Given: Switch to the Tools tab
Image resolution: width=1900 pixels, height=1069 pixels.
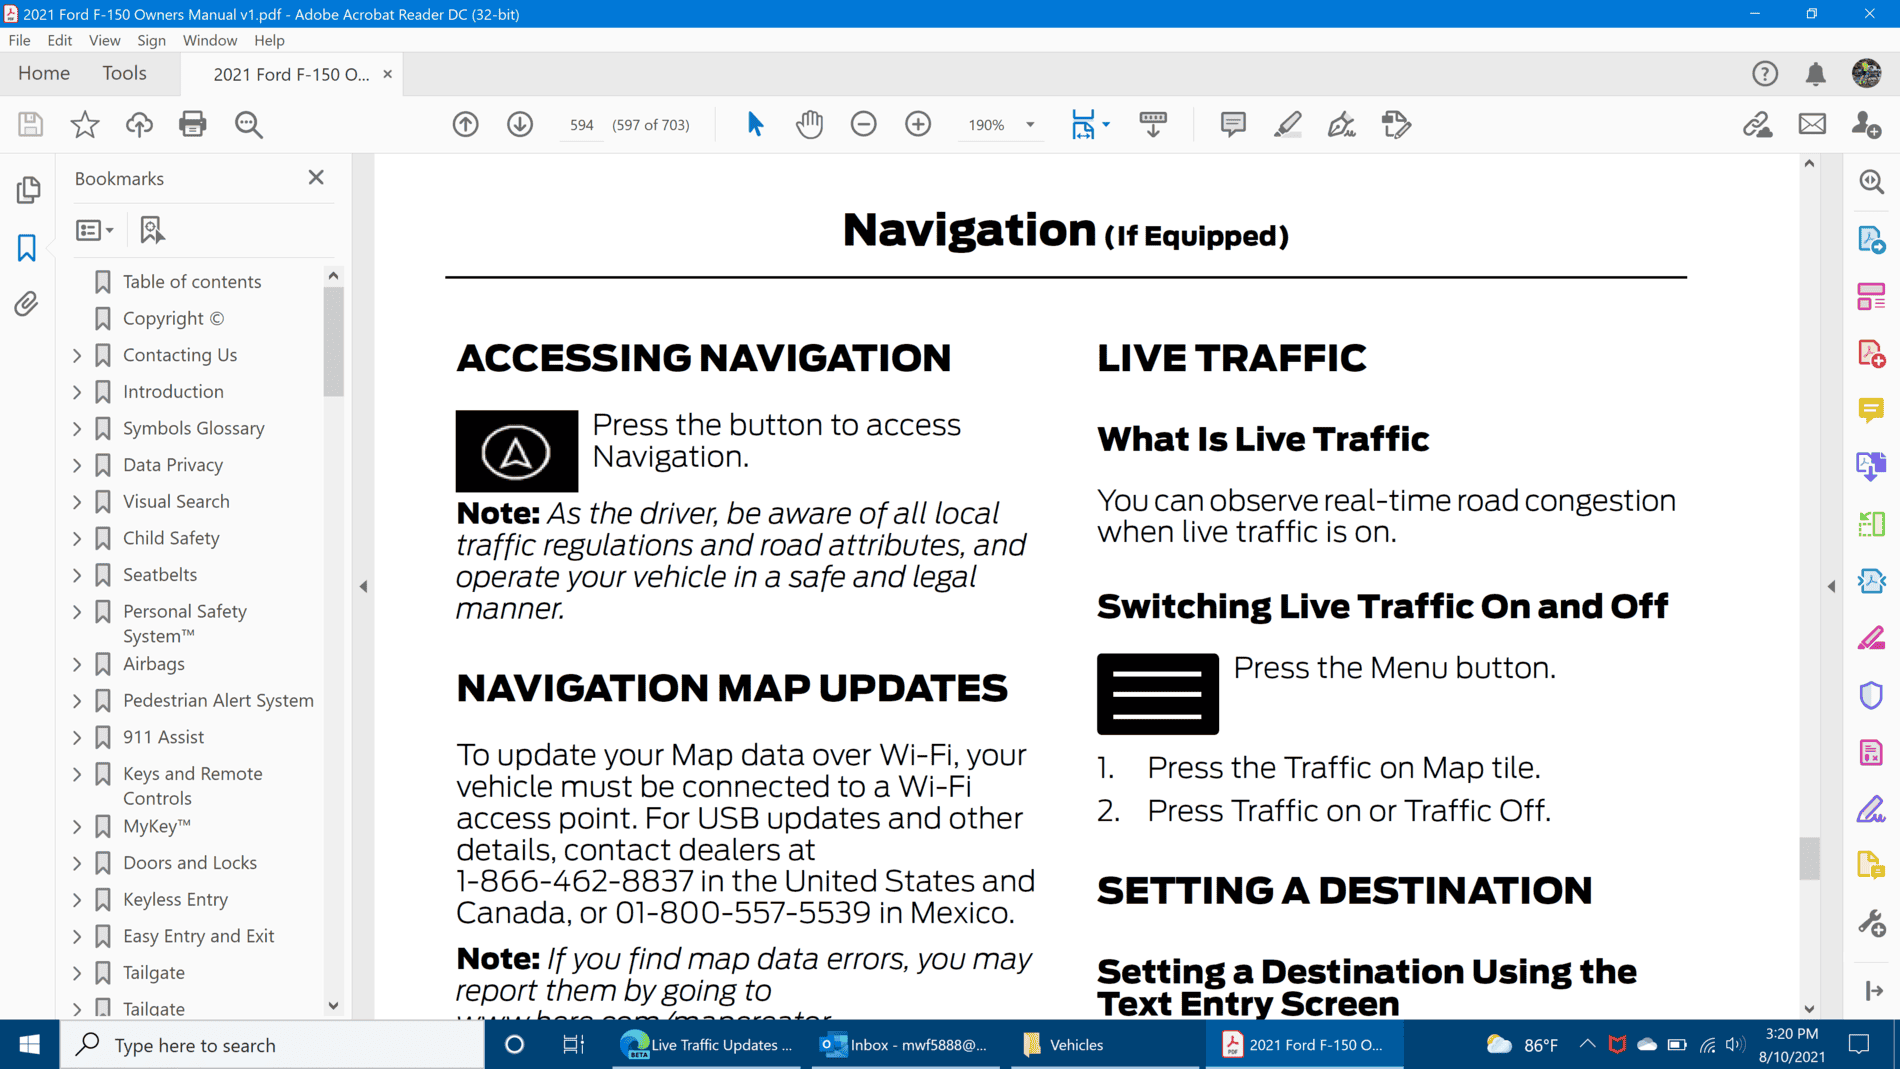Looking at the screenshot, I should tap(124, 73).
